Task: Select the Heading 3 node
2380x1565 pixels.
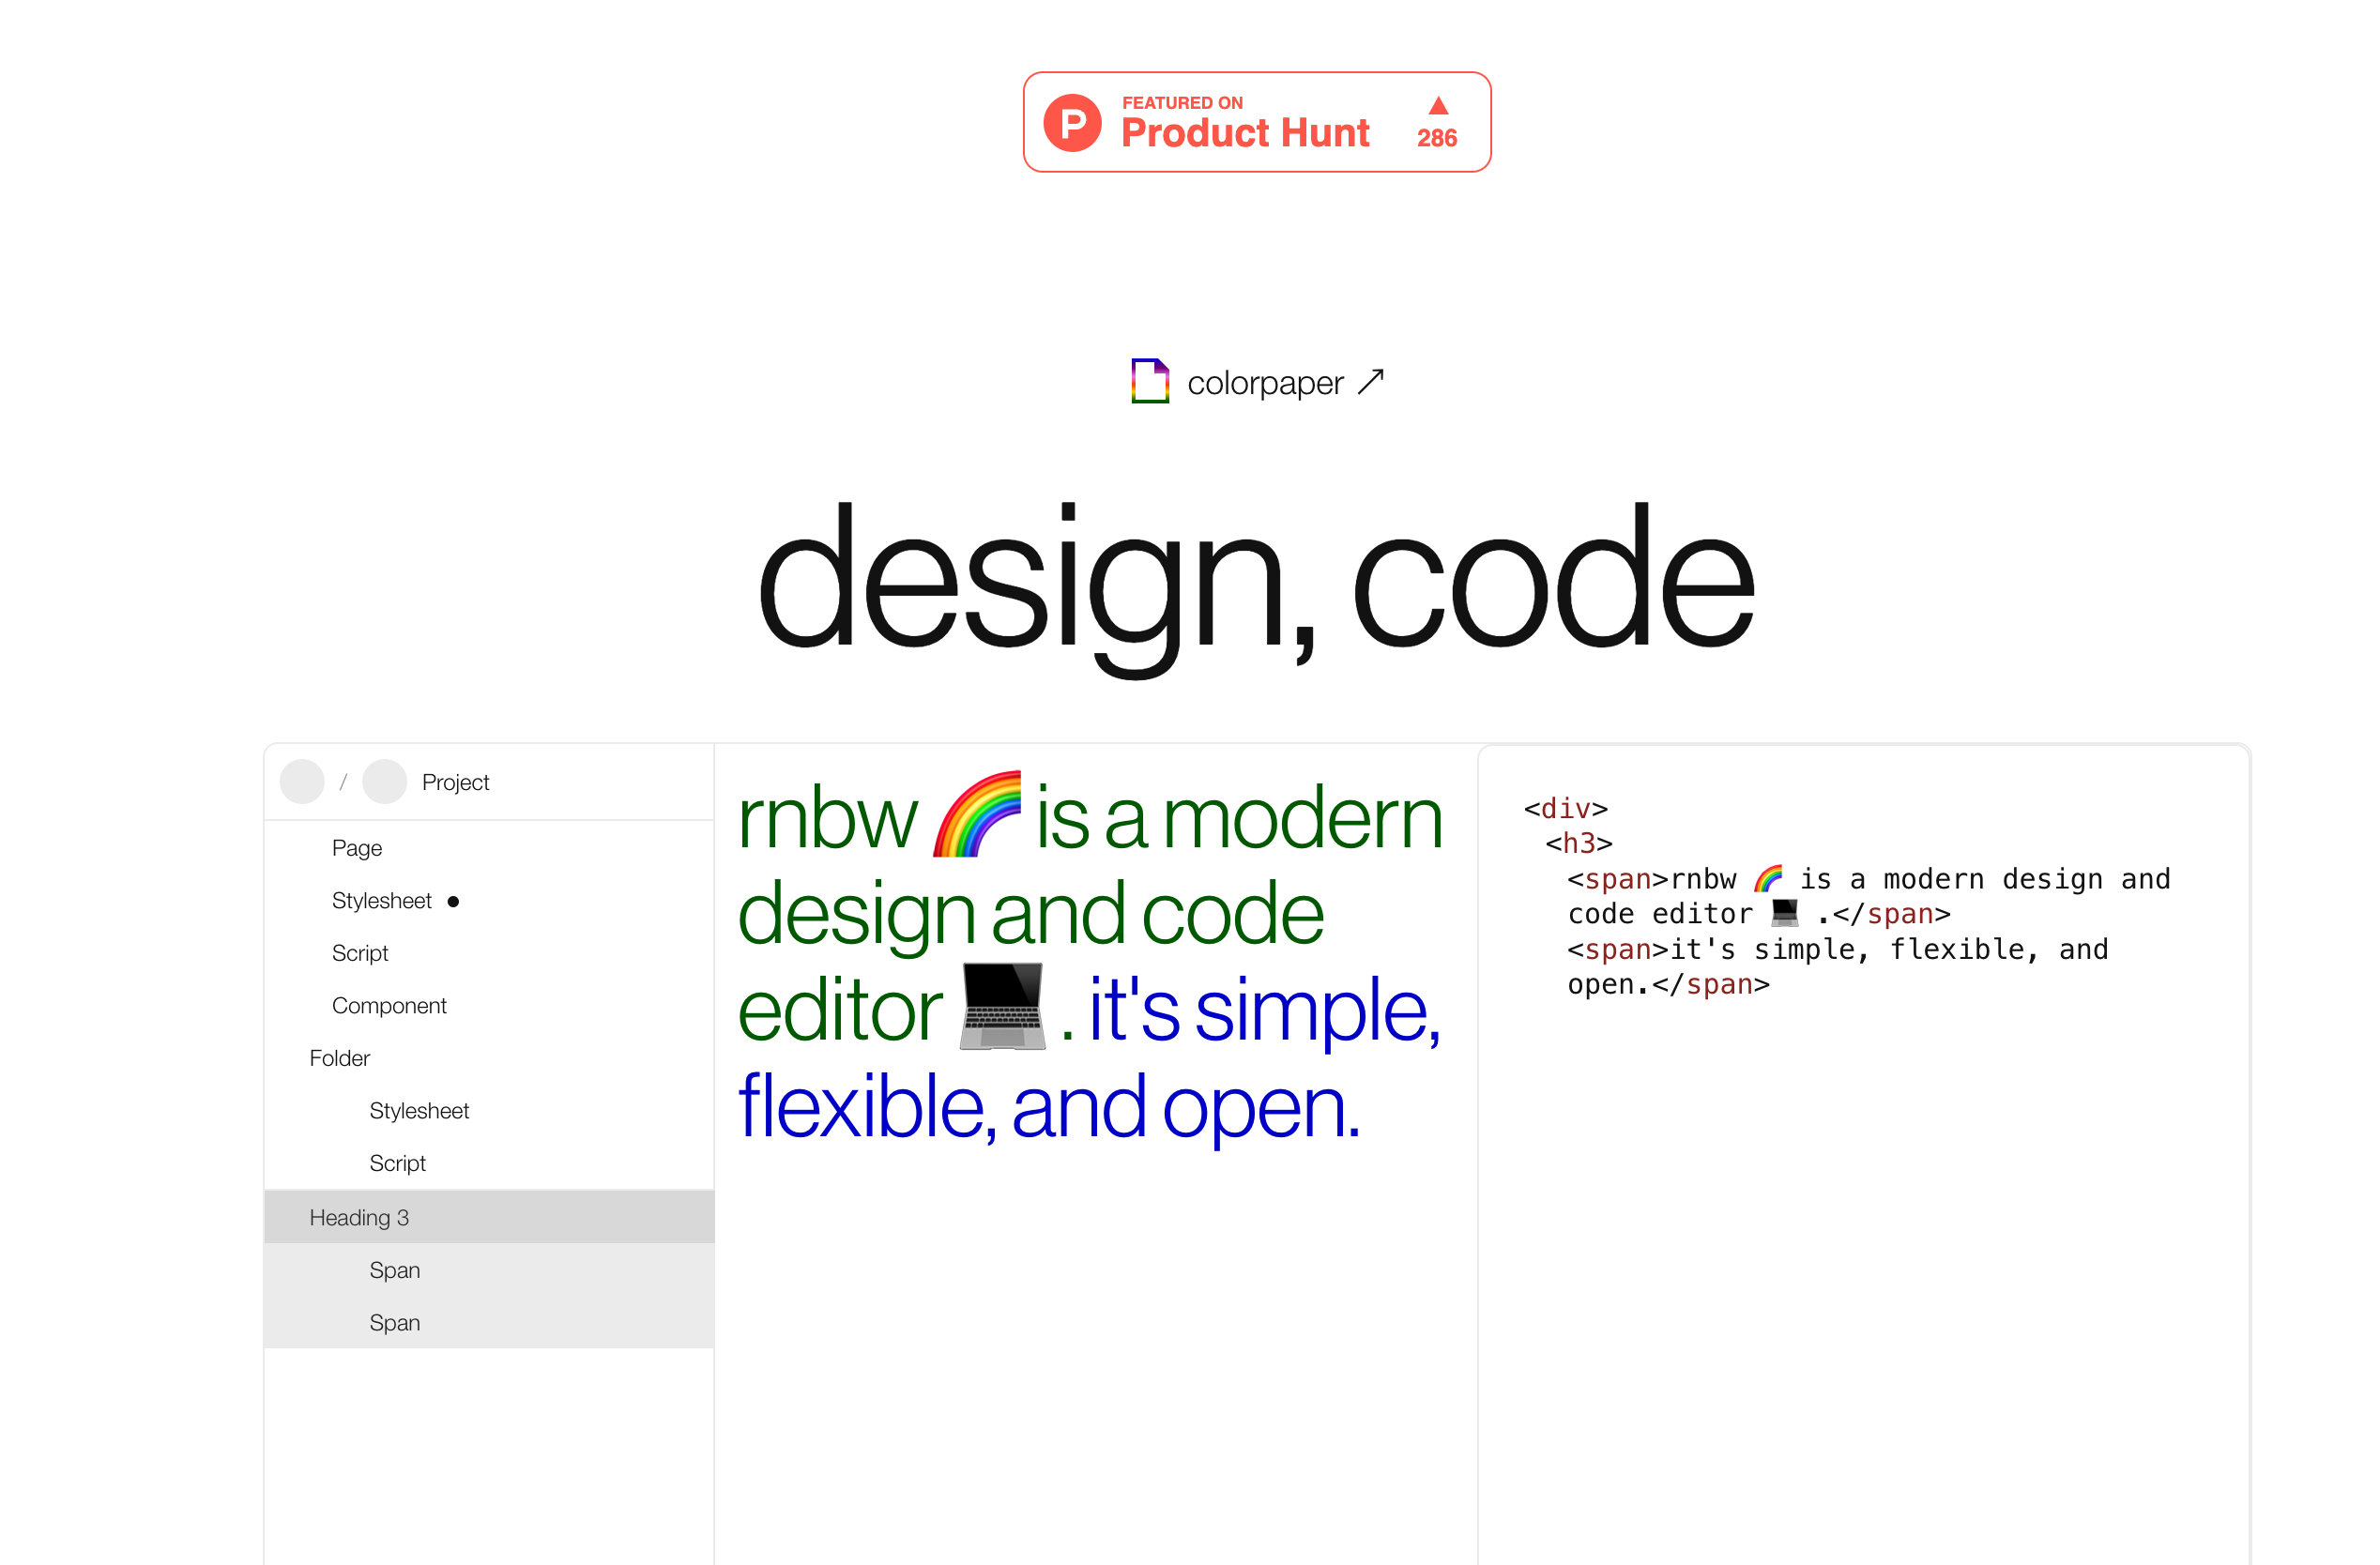Action: click(489, 1217)
